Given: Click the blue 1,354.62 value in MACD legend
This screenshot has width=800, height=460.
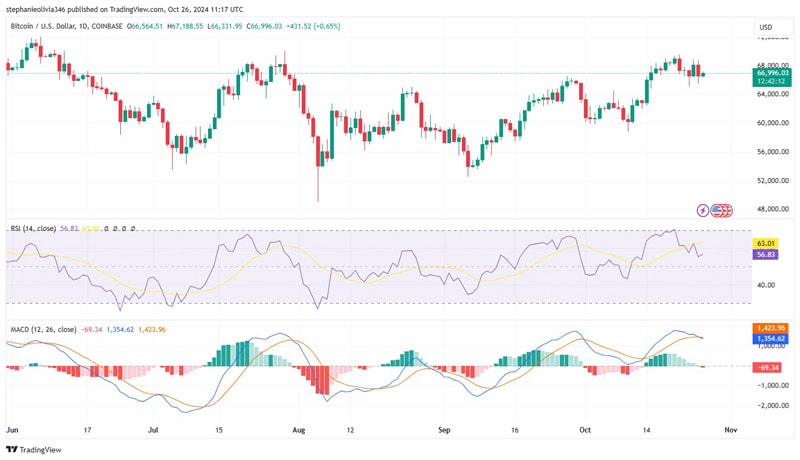Looking at the screenshot, I should 120,330.
